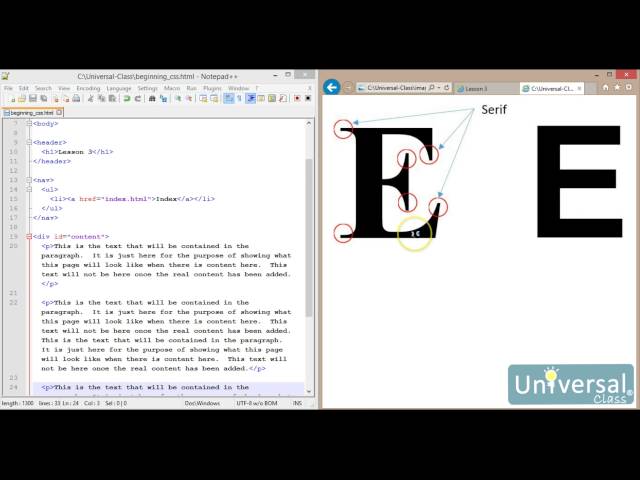
Task: Open the Plugins menu
Action: (x=212, y=88)
